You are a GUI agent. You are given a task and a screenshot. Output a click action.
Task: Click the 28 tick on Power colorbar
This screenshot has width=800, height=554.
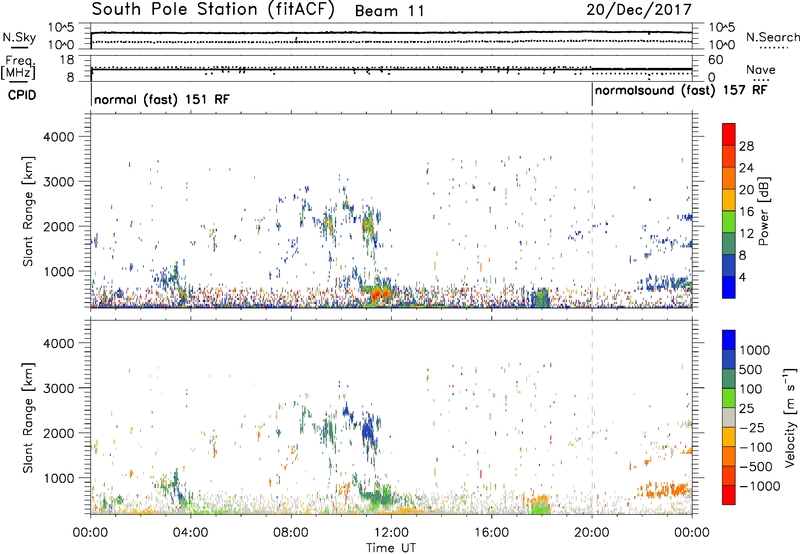[746, 146]
